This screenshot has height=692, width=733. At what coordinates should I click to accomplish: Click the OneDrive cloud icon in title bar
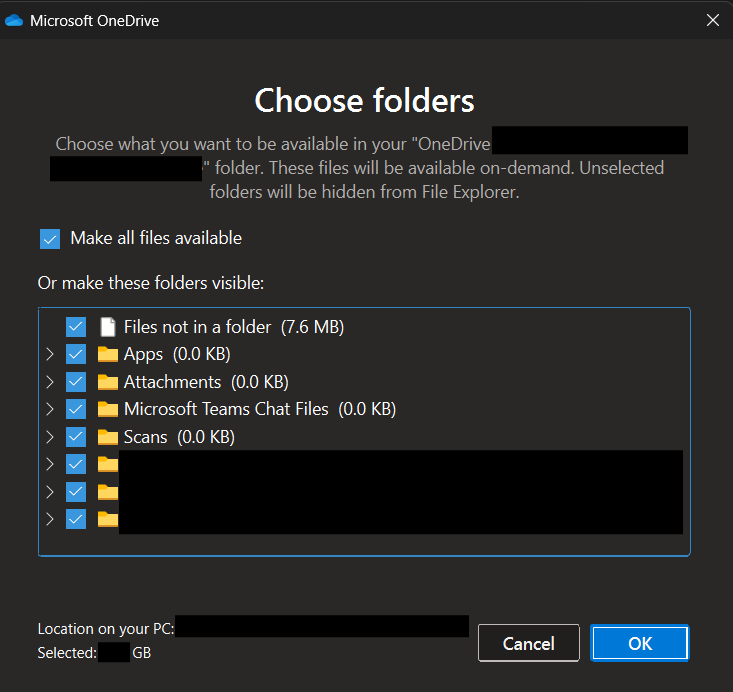(x=14, y=21)
